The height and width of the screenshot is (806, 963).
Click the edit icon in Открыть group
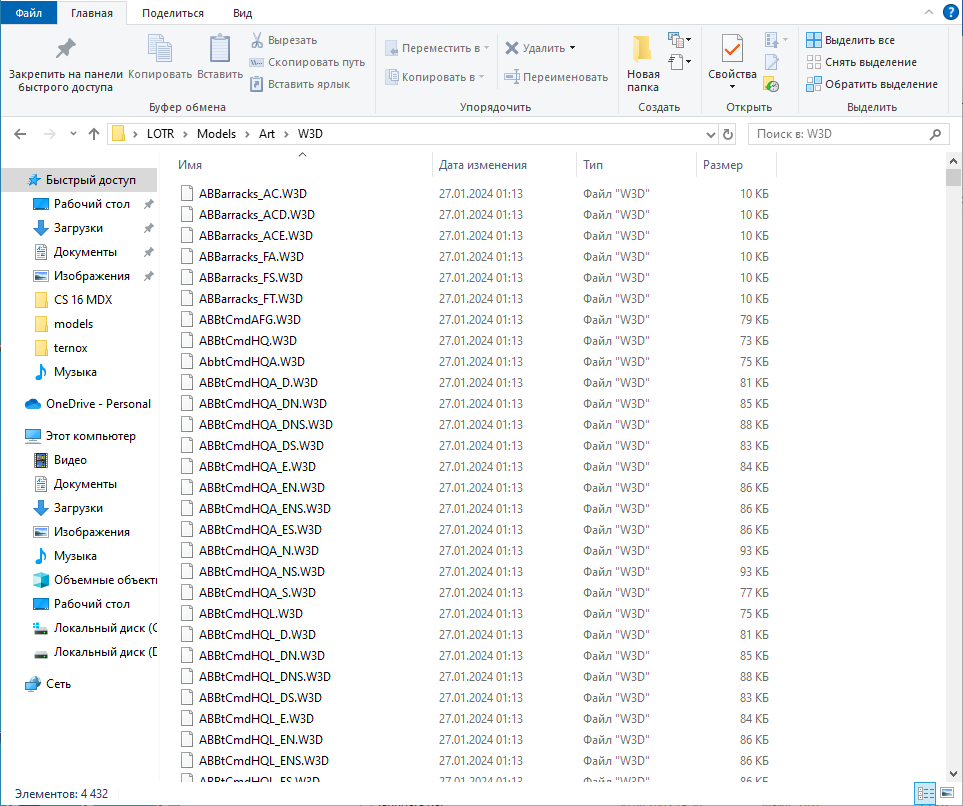click(x=771, y=62)
